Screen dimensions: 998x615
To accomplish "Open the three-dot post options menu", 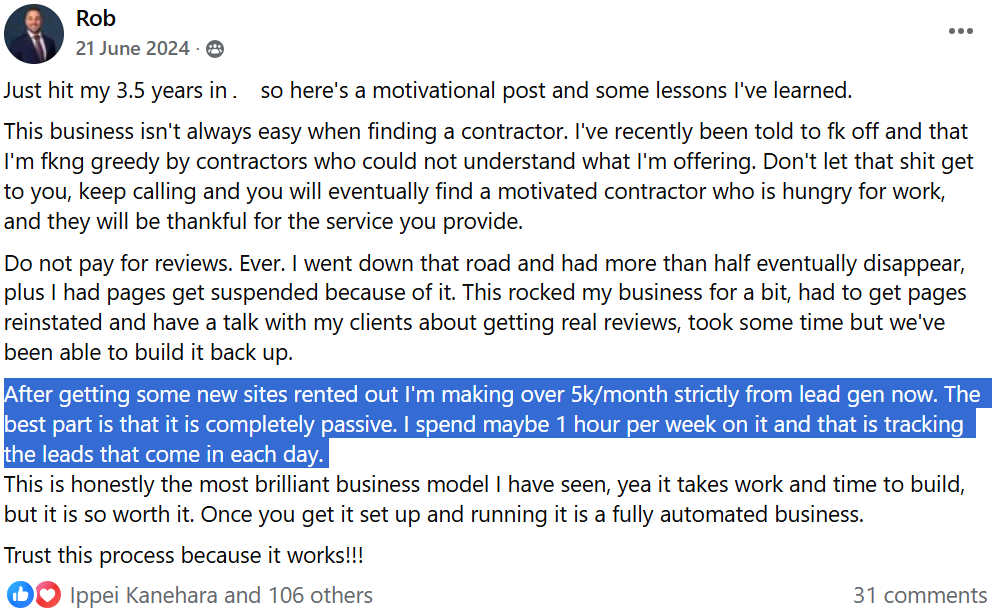I will 960,31.
